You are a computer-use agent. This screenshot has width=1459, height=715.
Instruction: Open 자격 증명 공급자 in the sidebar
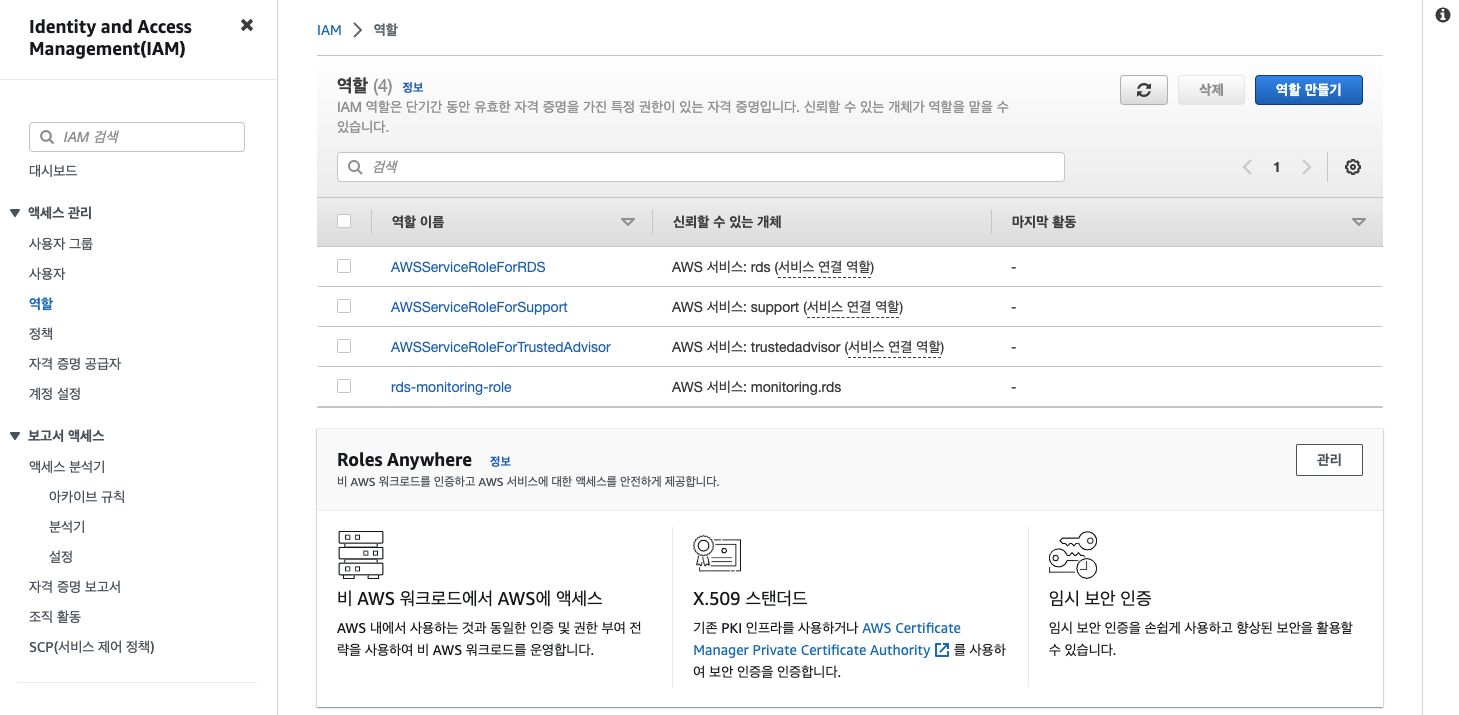pyautogui.click(x=75, y=364)
